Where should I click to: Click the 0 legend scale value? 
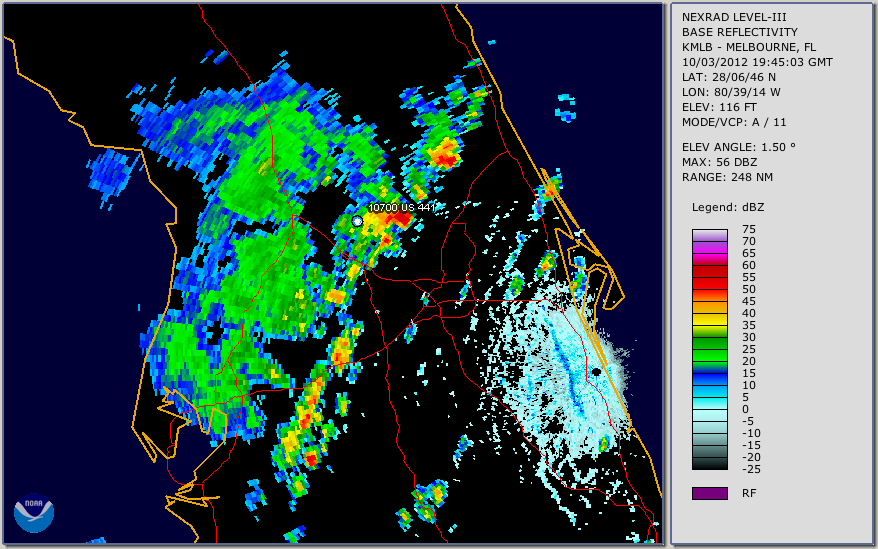(745, 410)
